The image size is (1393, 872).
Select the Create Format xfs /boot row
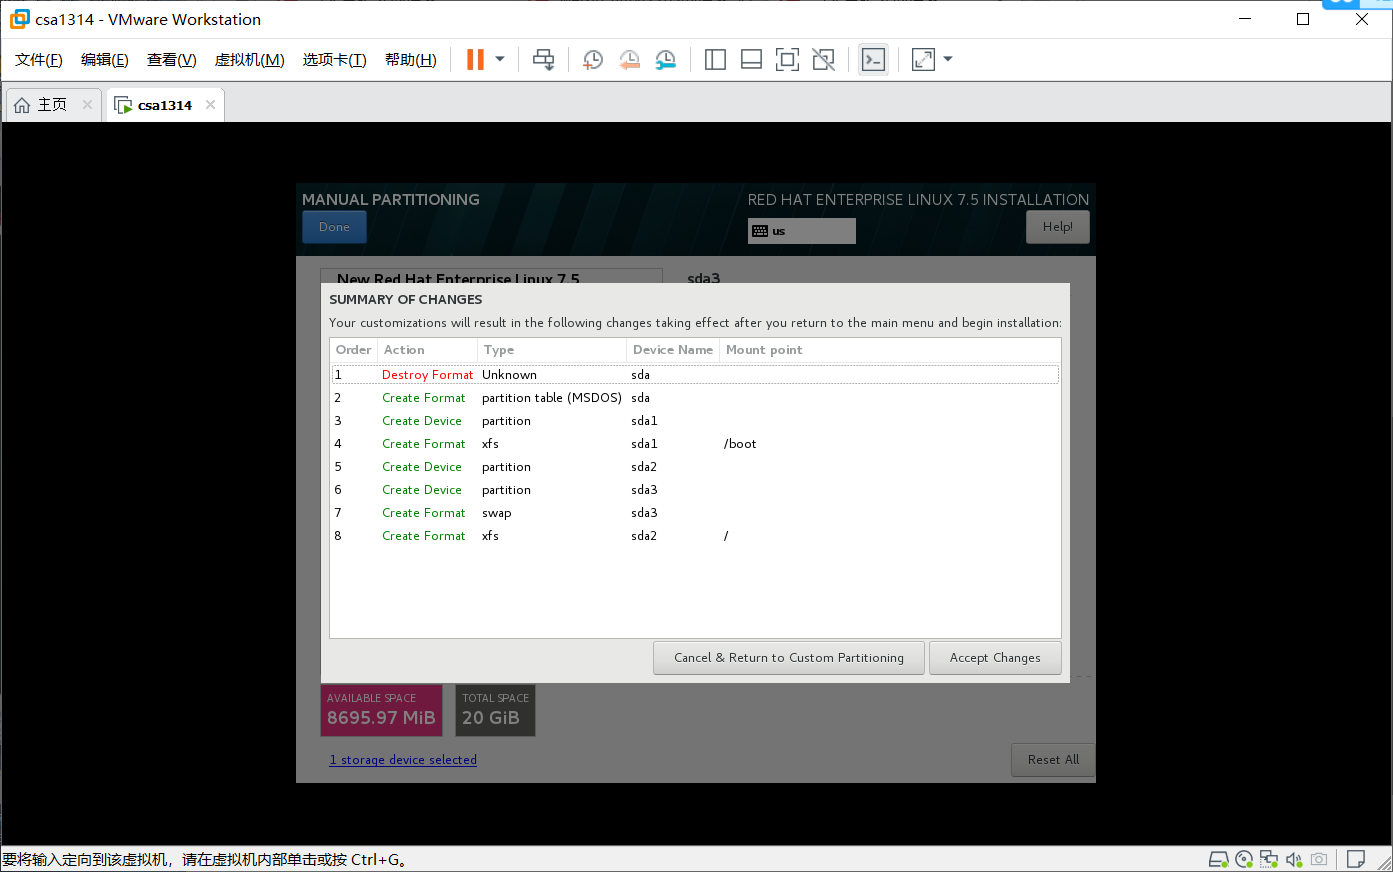tap(695, 444)
